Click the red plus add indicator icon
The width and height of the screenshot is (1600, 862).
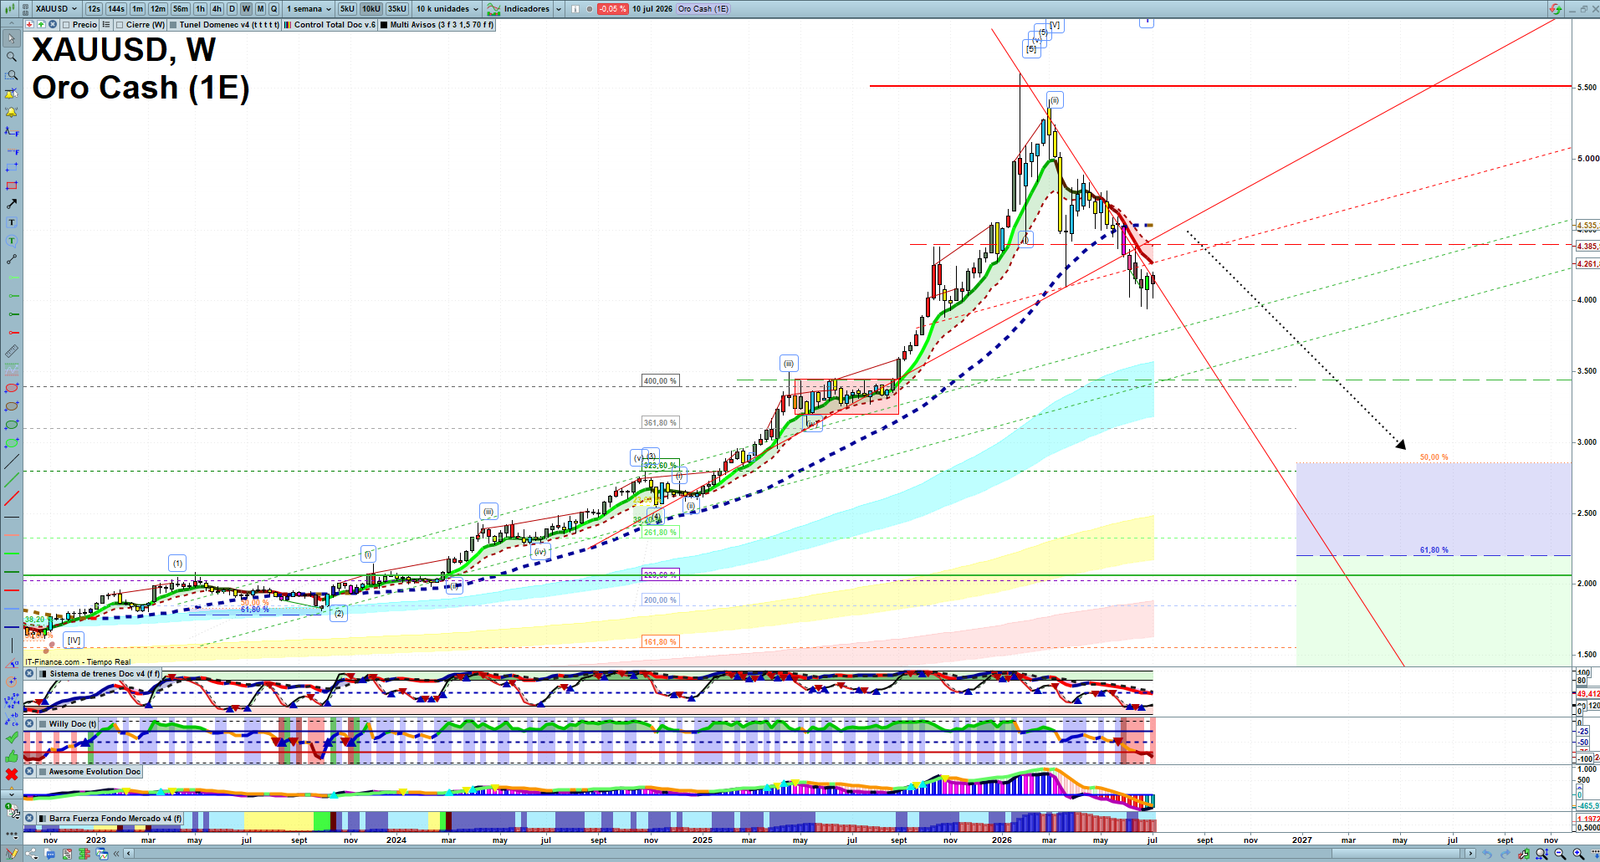(29, 24)
